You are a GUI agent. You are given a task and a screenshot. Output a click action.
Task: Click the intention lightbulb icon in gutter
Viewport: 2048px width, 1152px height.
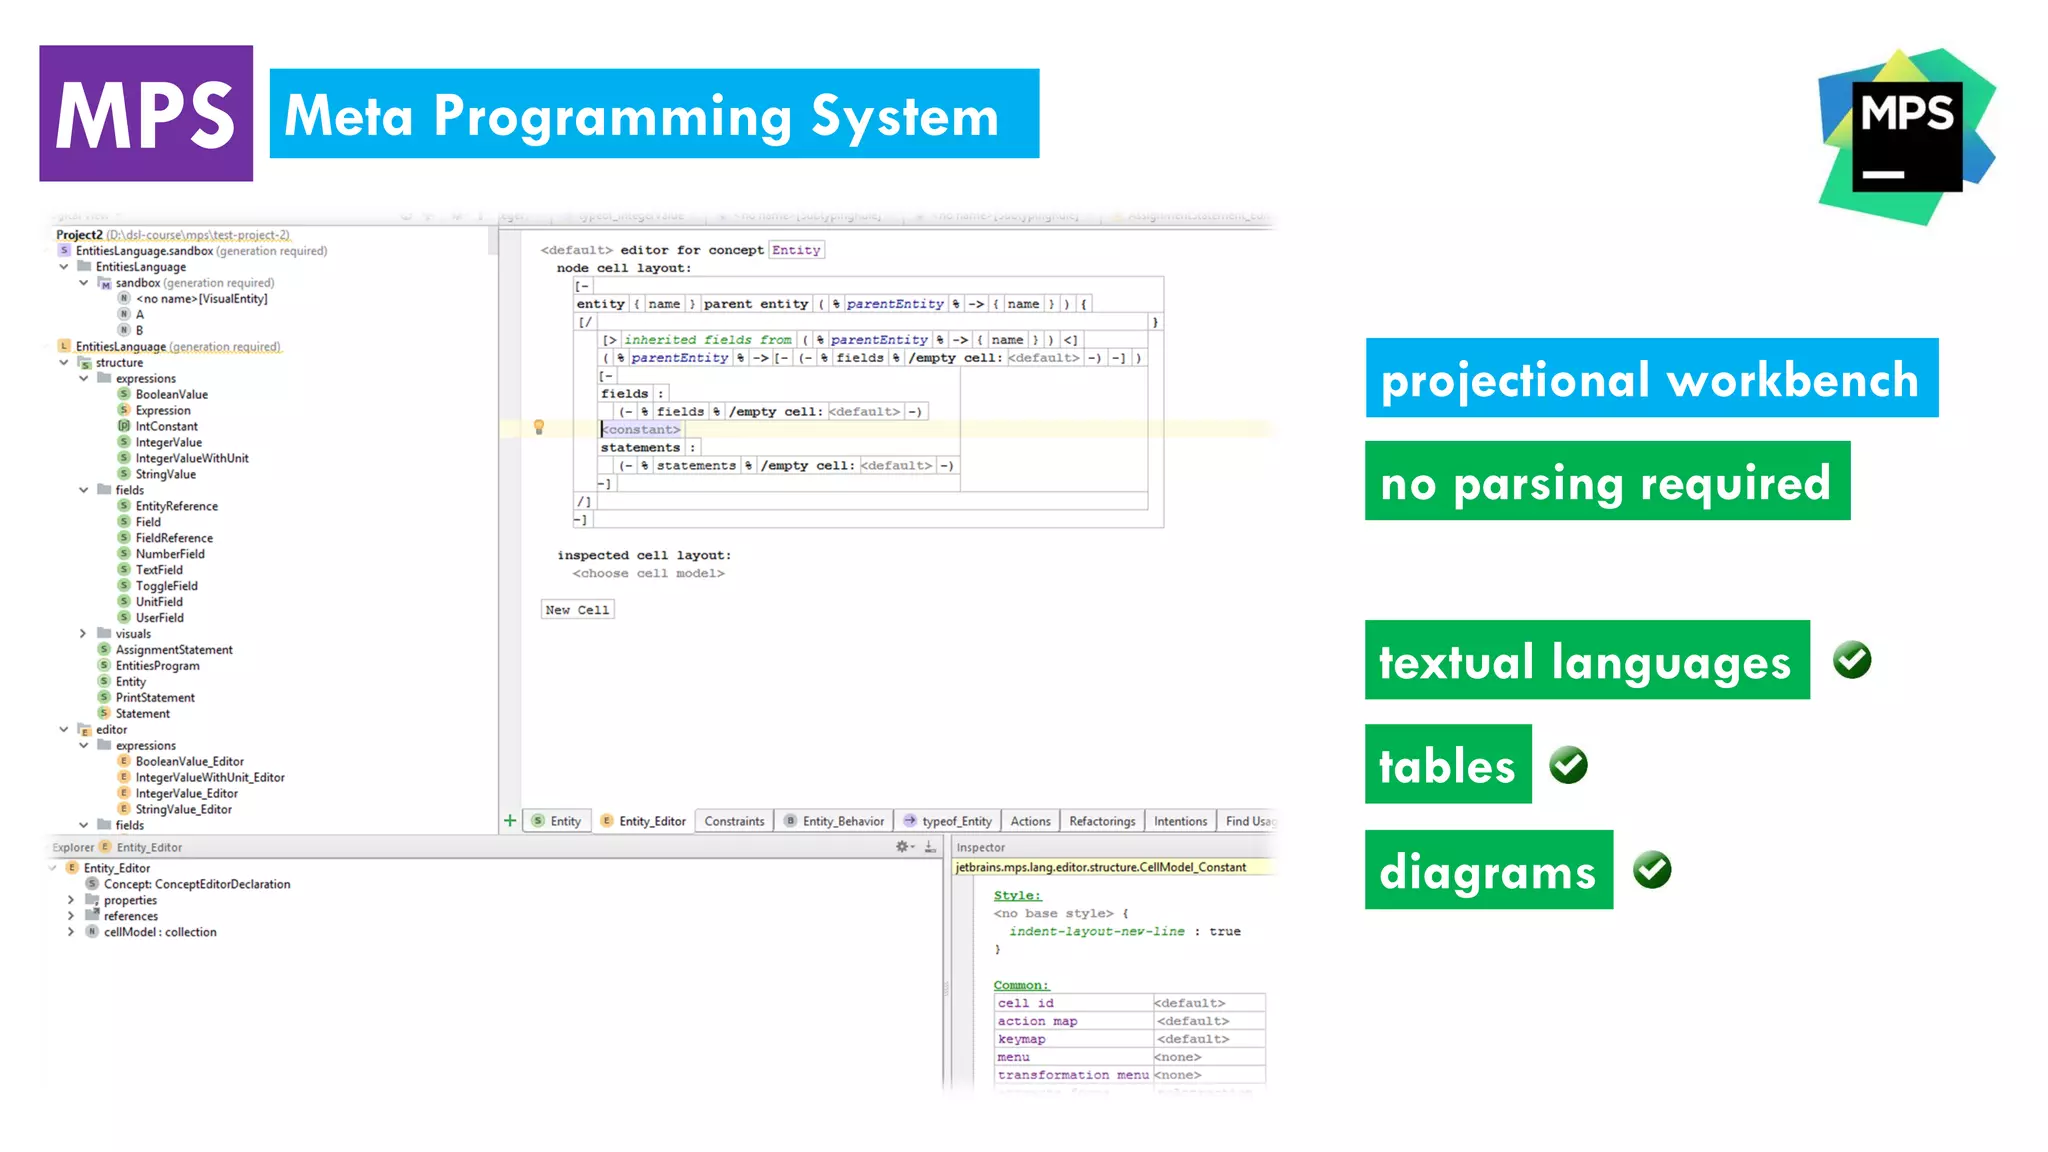click(539, 428)
